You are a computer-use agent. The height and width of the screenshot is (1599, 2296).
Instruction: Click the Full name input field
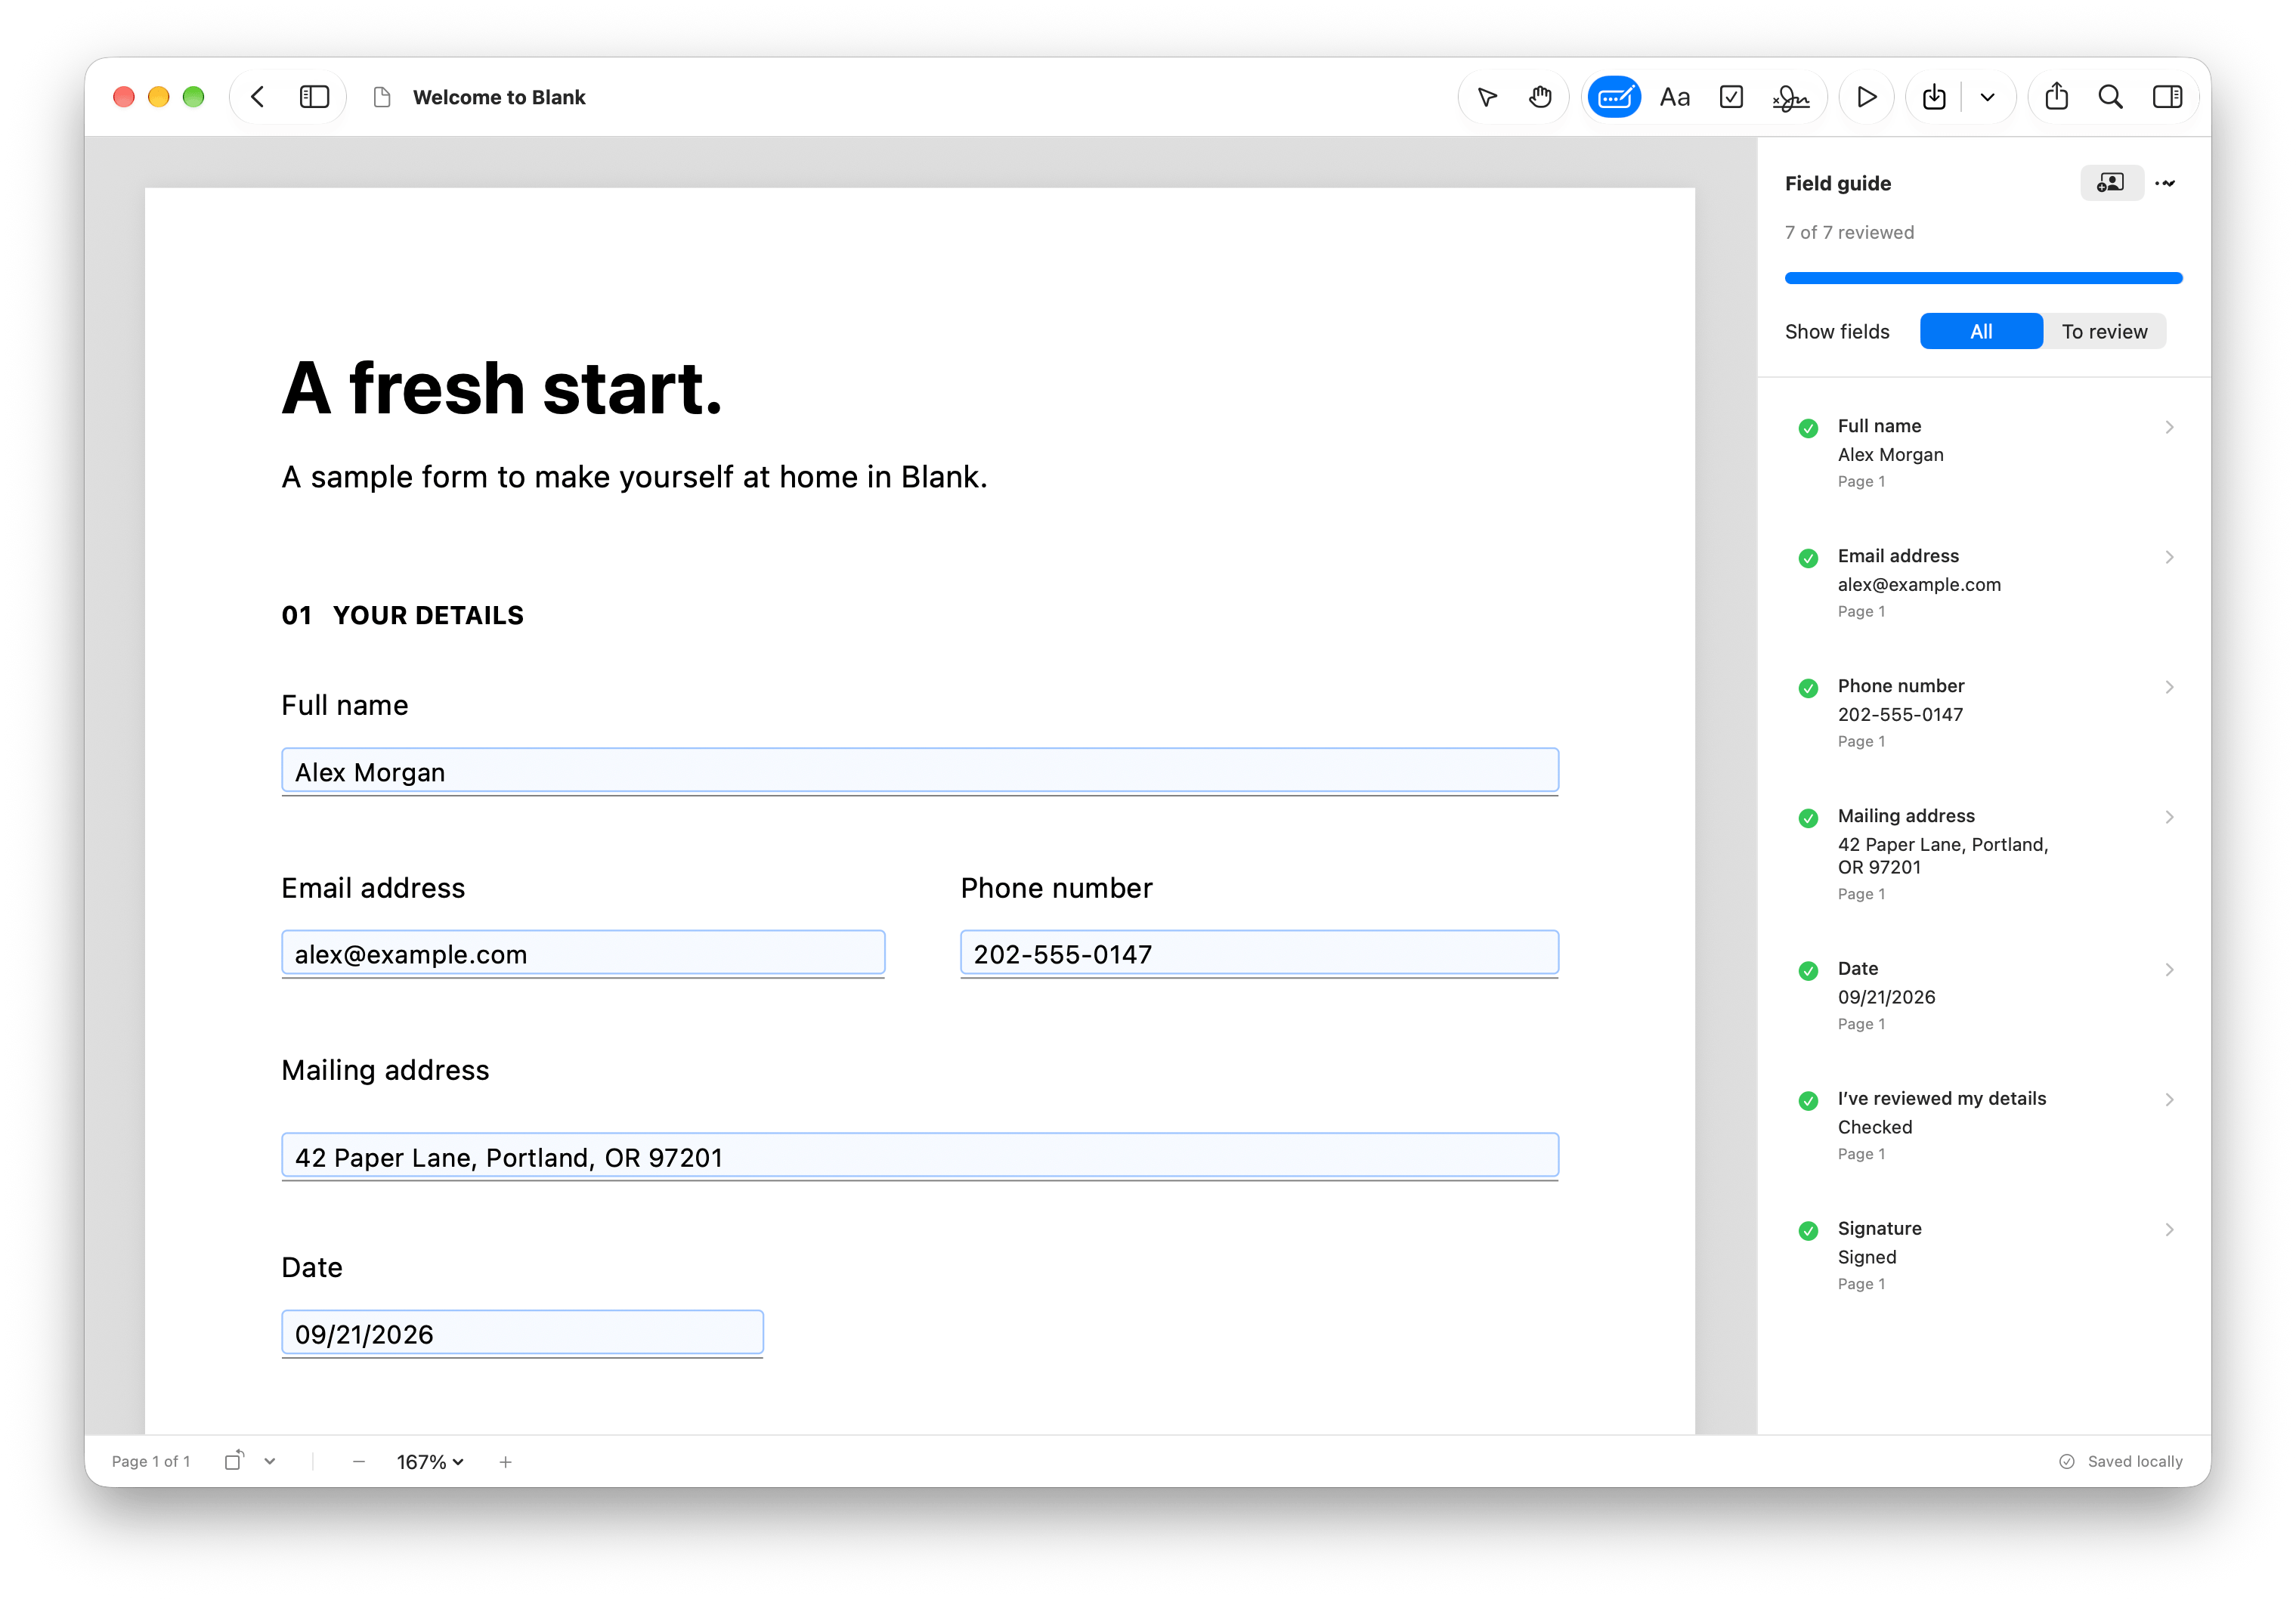920,770
